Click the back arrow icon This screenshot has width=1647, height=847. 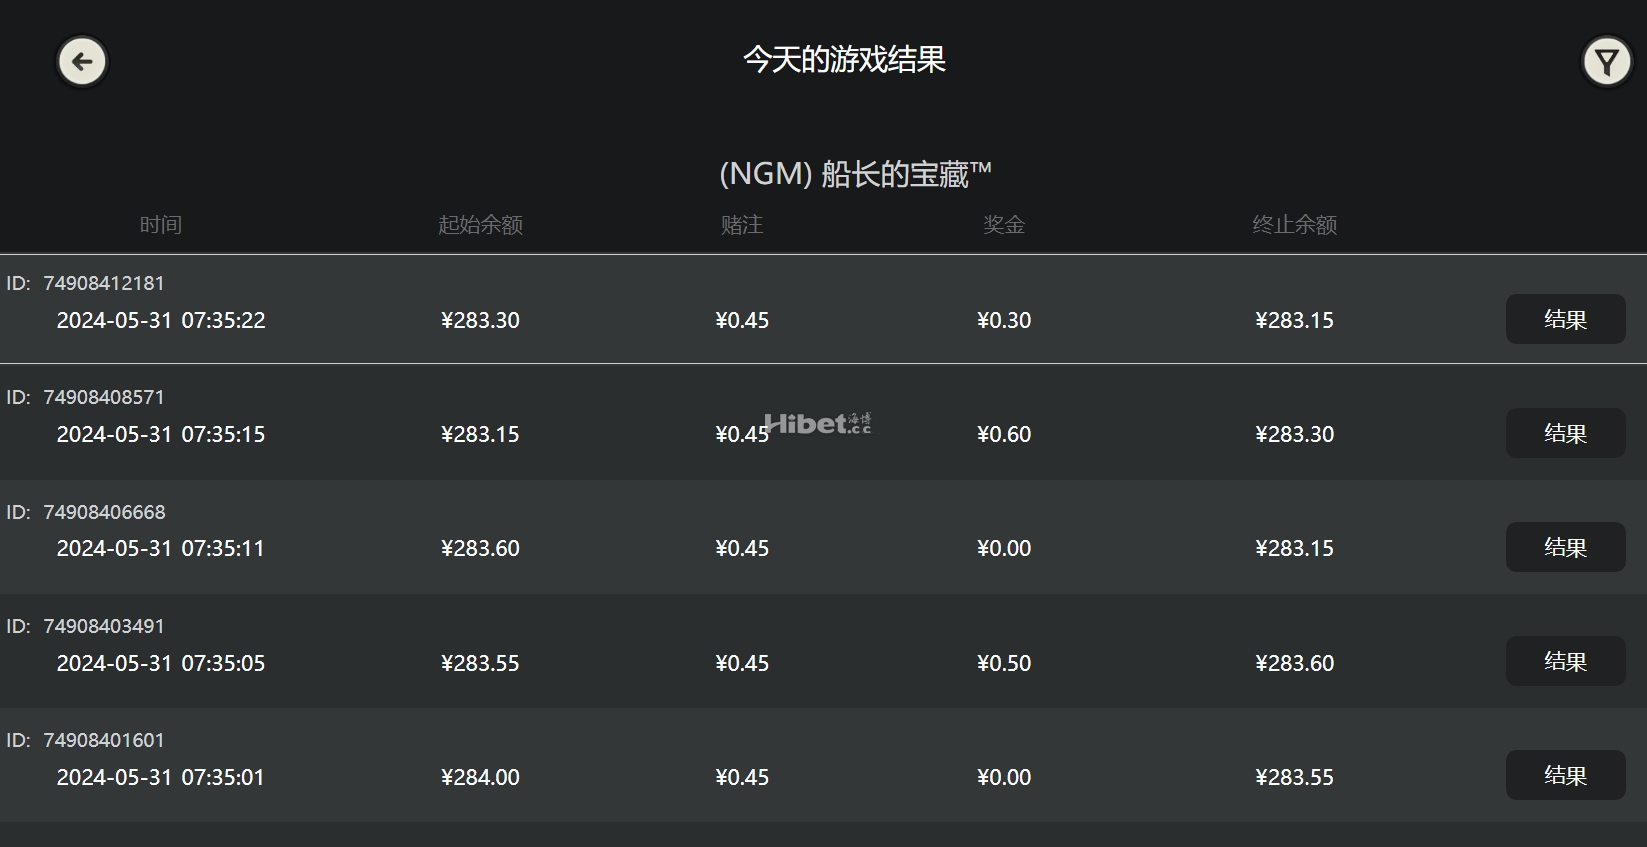pyautogui.click(x=82, y=62)
